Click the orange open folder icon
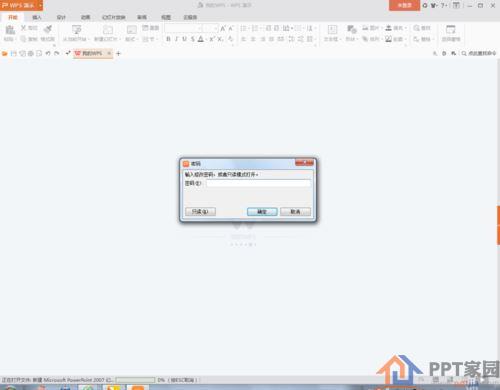 click(x=5, y=53)
